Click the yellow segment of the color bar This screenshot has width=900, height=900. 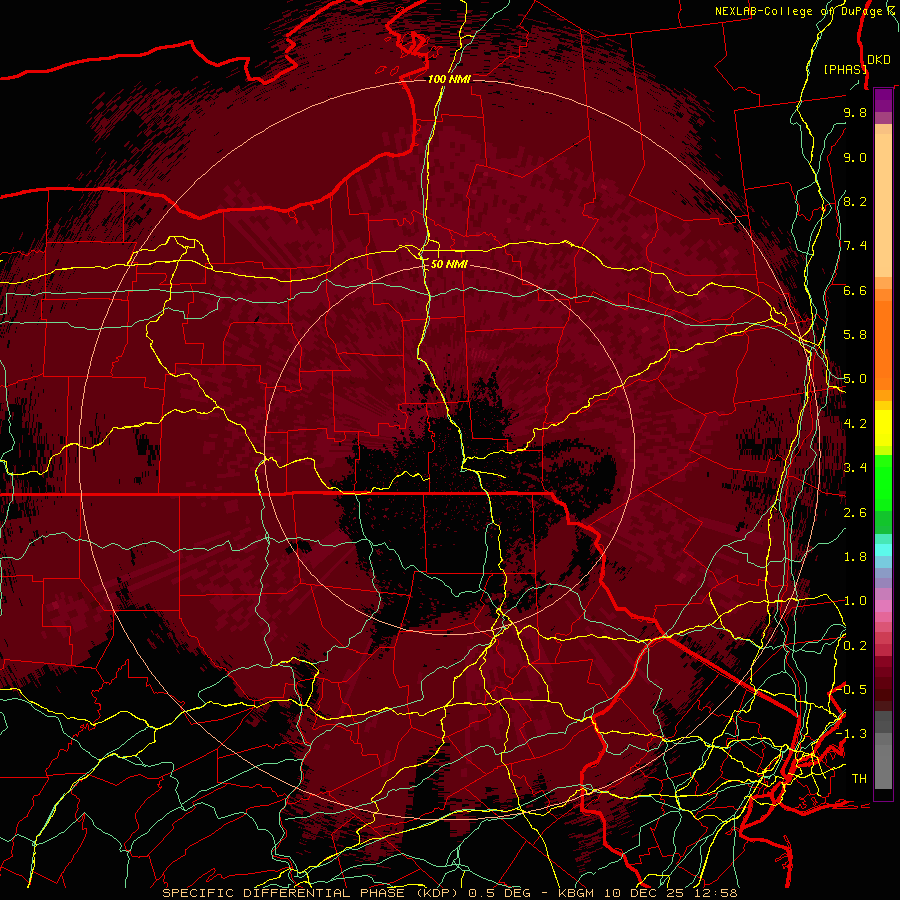coord(883,428)
